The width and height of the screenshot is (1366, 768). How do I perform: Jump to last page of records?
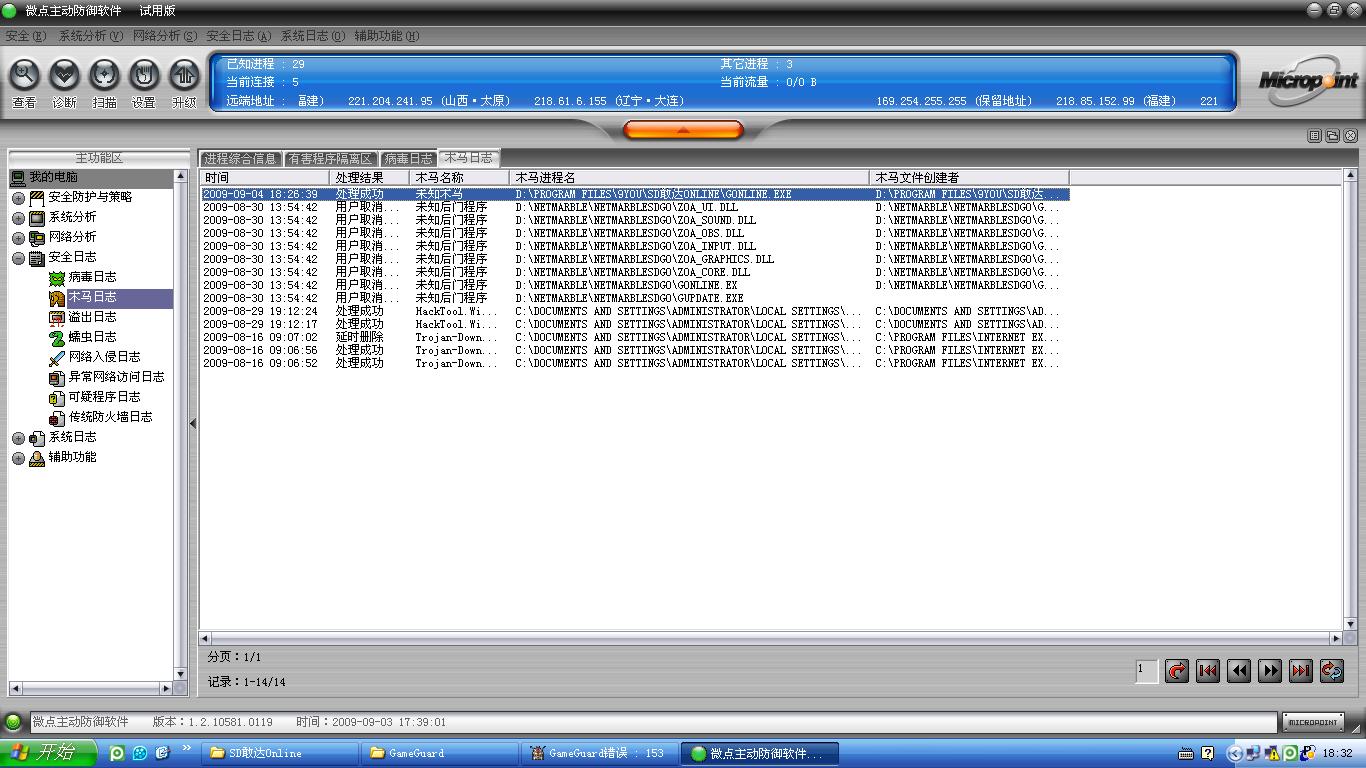point(1301,671)
